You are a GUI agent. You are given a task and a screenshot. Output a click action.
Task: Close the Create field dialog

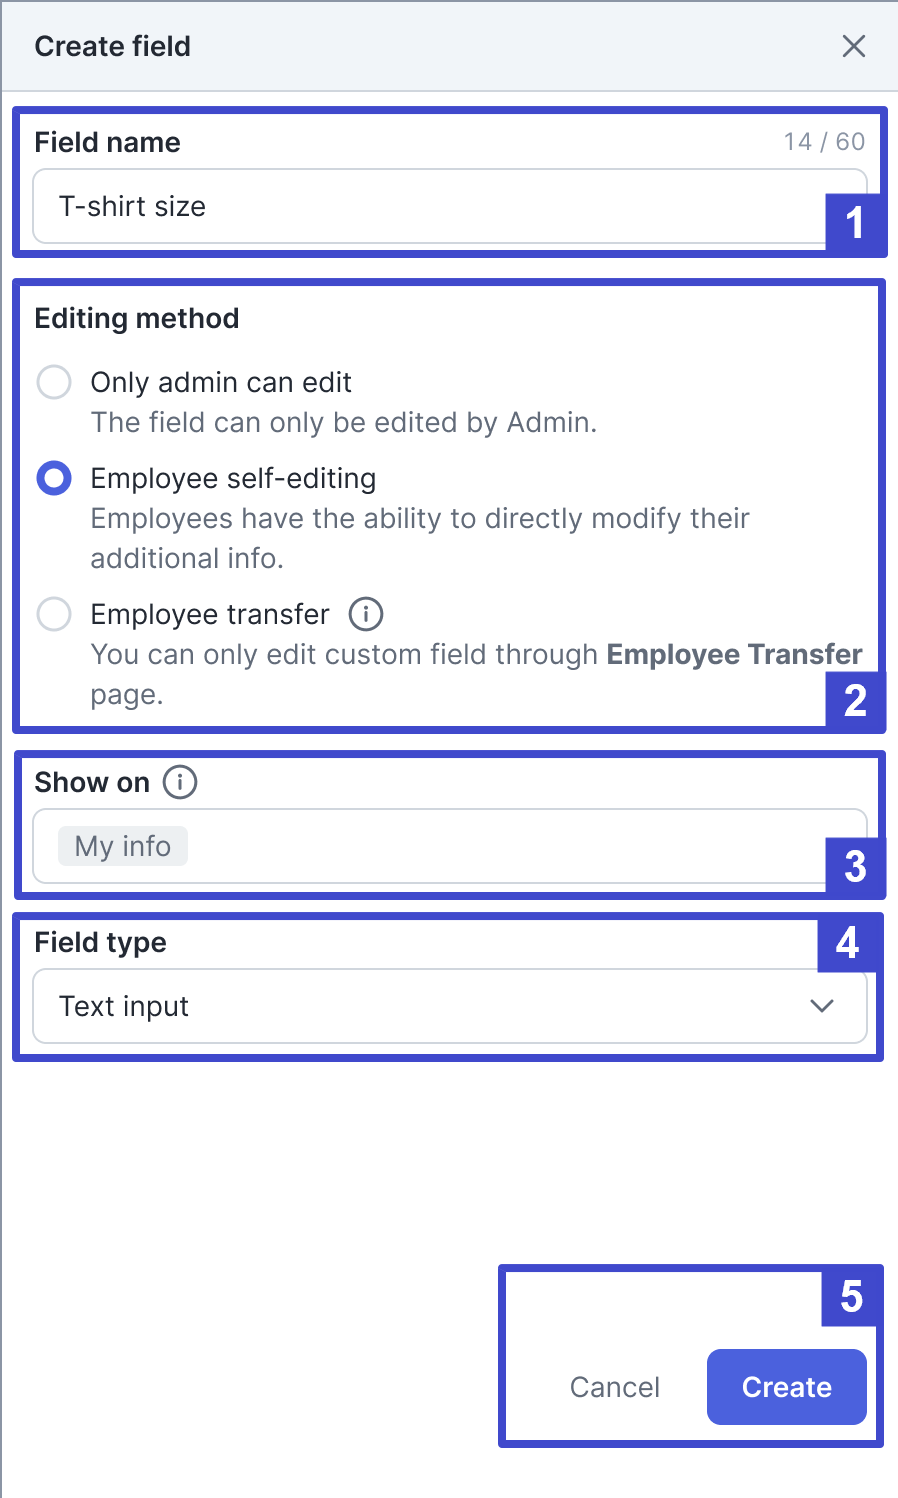853,46
